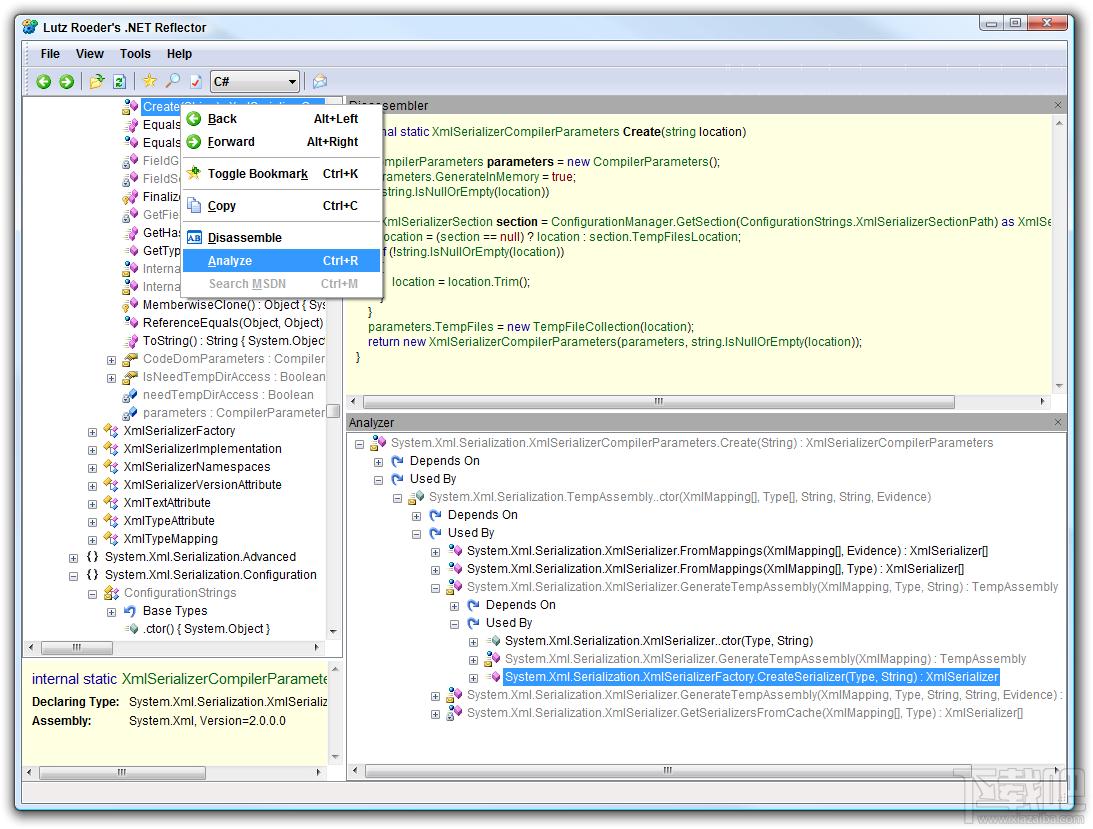Viewport: 1093px width, 829px height.
Task: Select ReferenceEquals(Object, Object) tree item
Action: coord(233,323)
